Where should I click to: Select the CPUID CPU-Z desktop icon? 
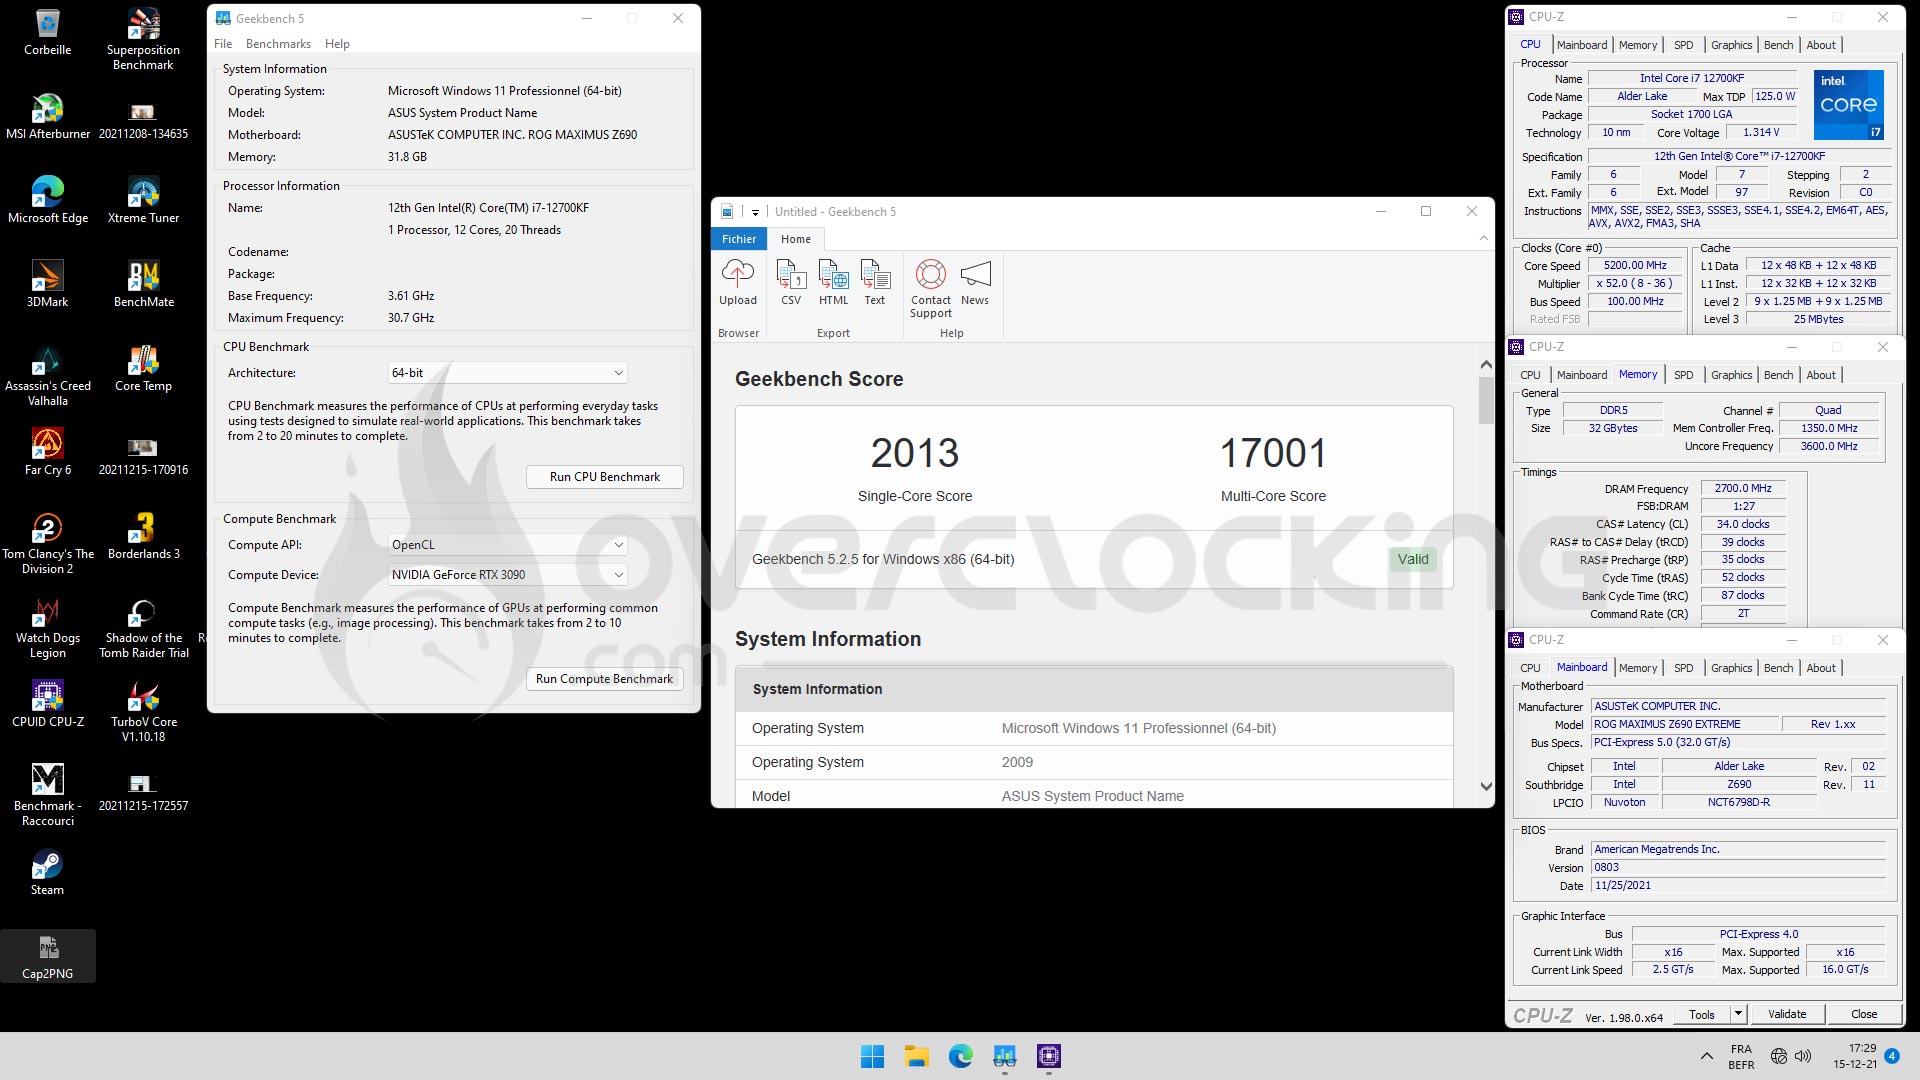[x=48, y=704]
